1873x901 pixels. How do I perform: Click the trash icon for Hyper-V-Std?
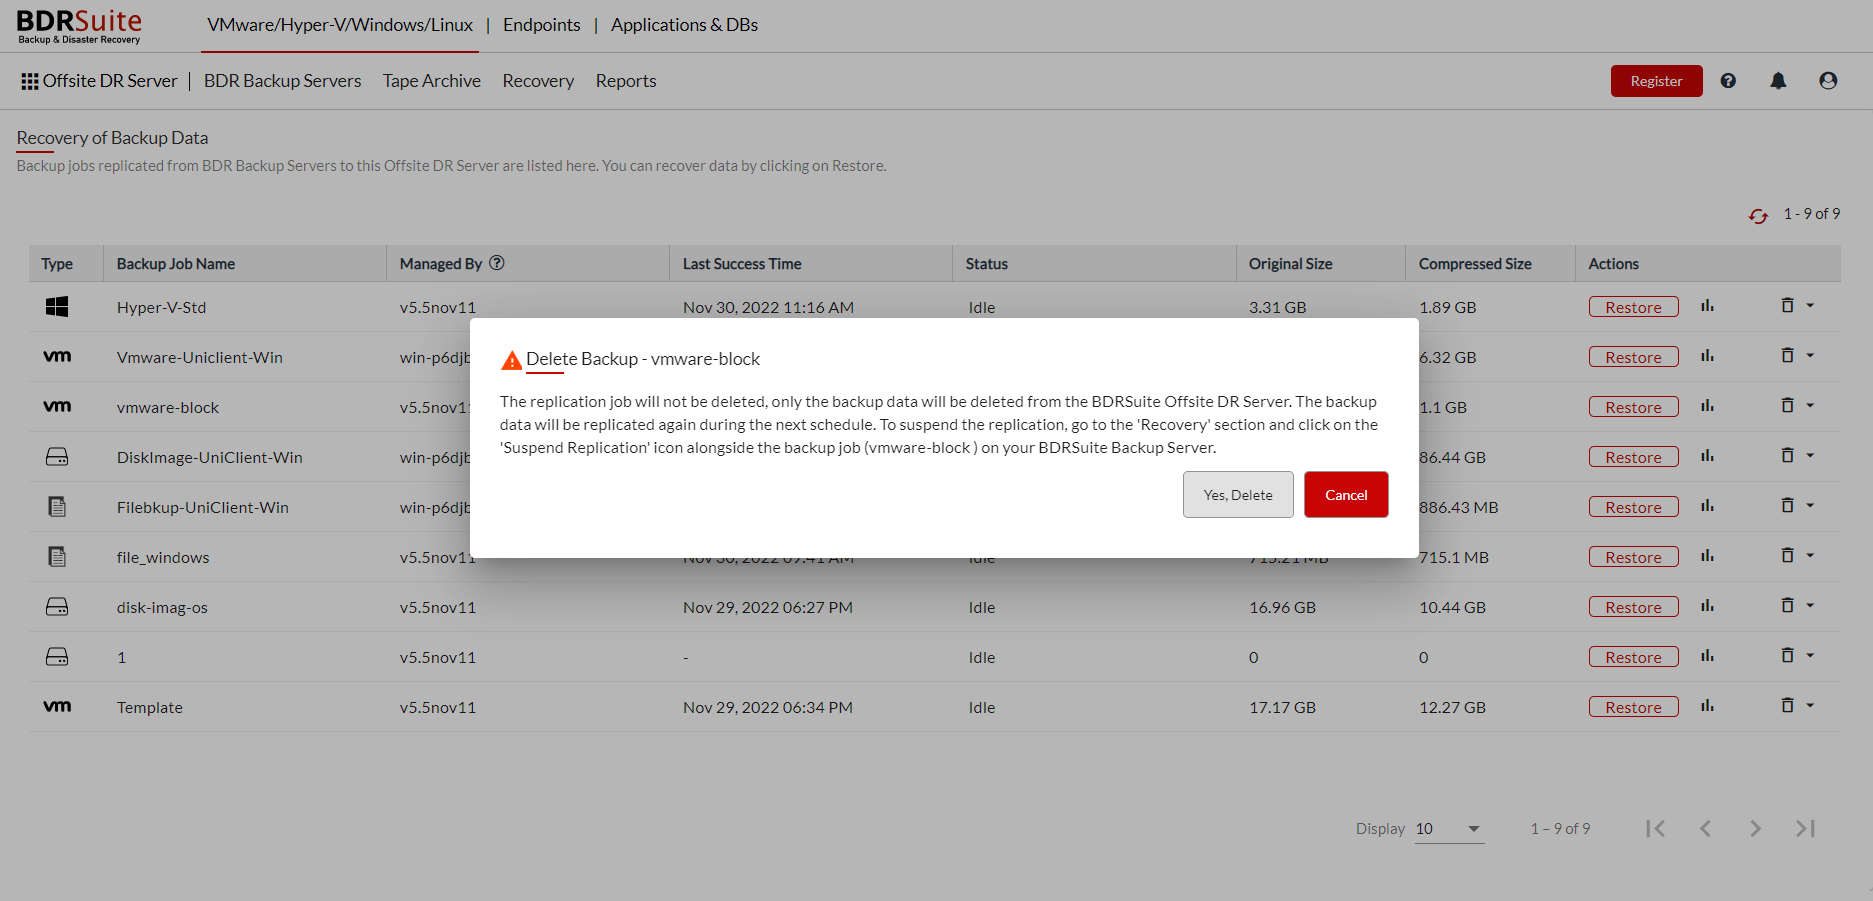coord(1787,305)
